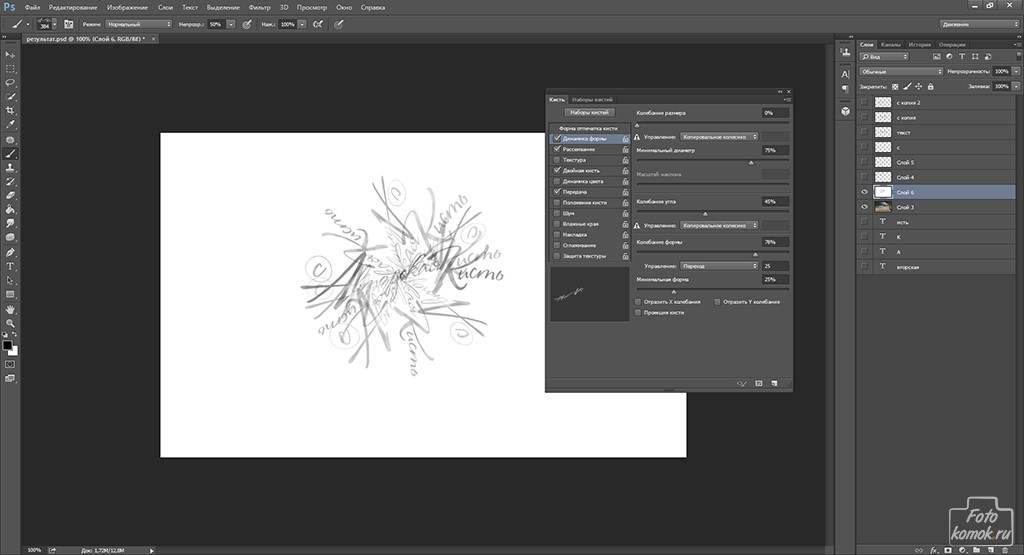Select the layer Слой 6 thumbnail
This screenshot has height=555, width=1024.
883,192
